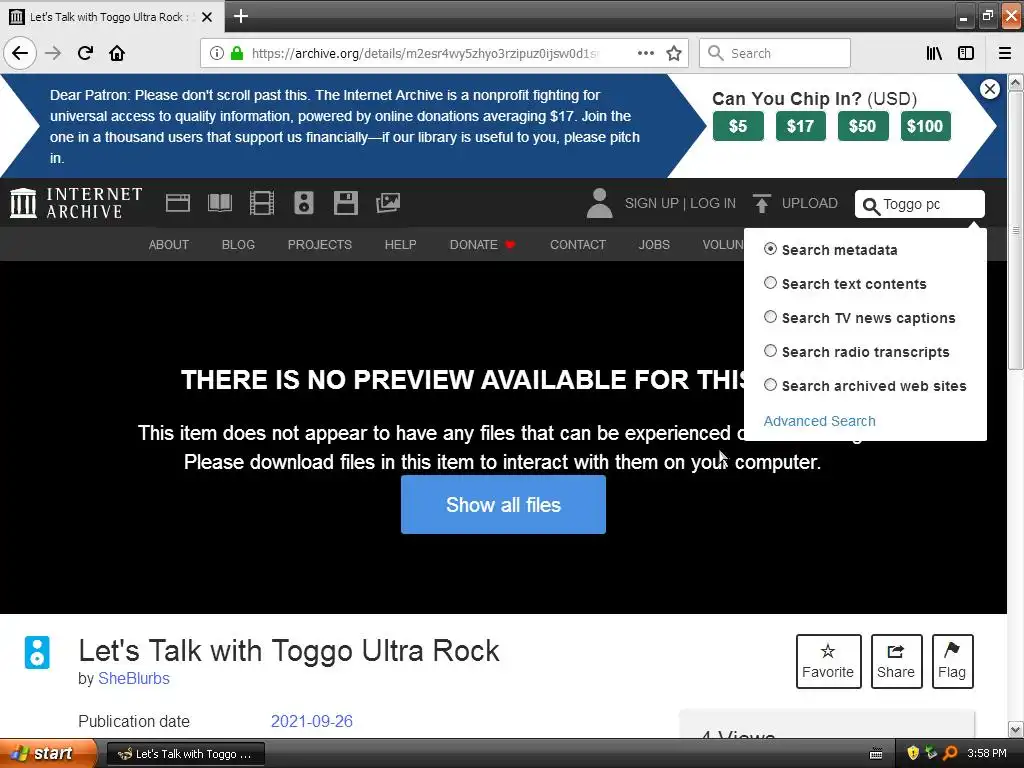Reload the page with the refresh icon
This screenshot has height=768, width=1024.
85,53
